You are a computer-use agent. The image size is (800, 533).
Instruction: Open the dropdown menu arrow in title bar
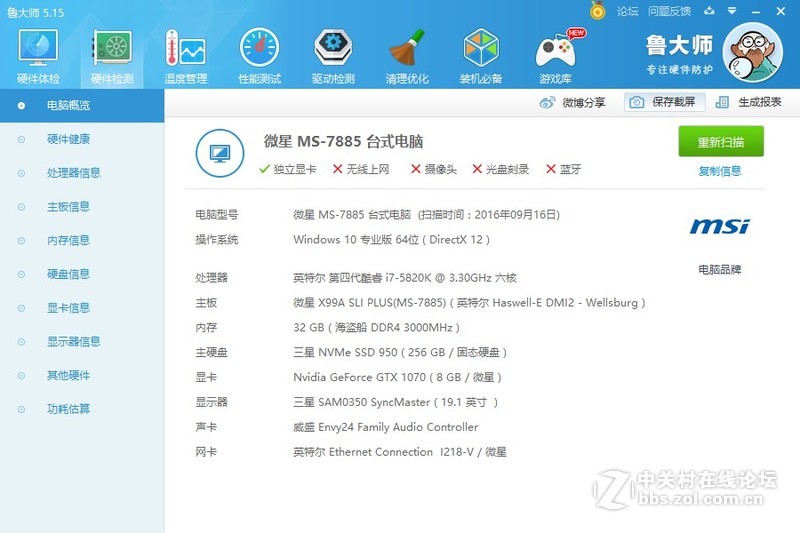(x=732, y=11)
